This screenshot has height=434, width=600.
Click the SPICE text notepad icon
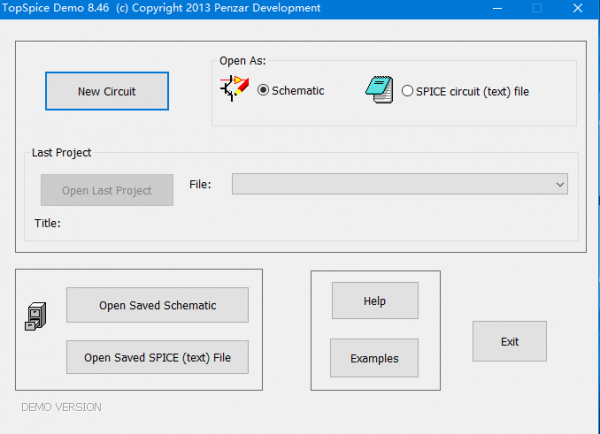(x=378, y=90)
